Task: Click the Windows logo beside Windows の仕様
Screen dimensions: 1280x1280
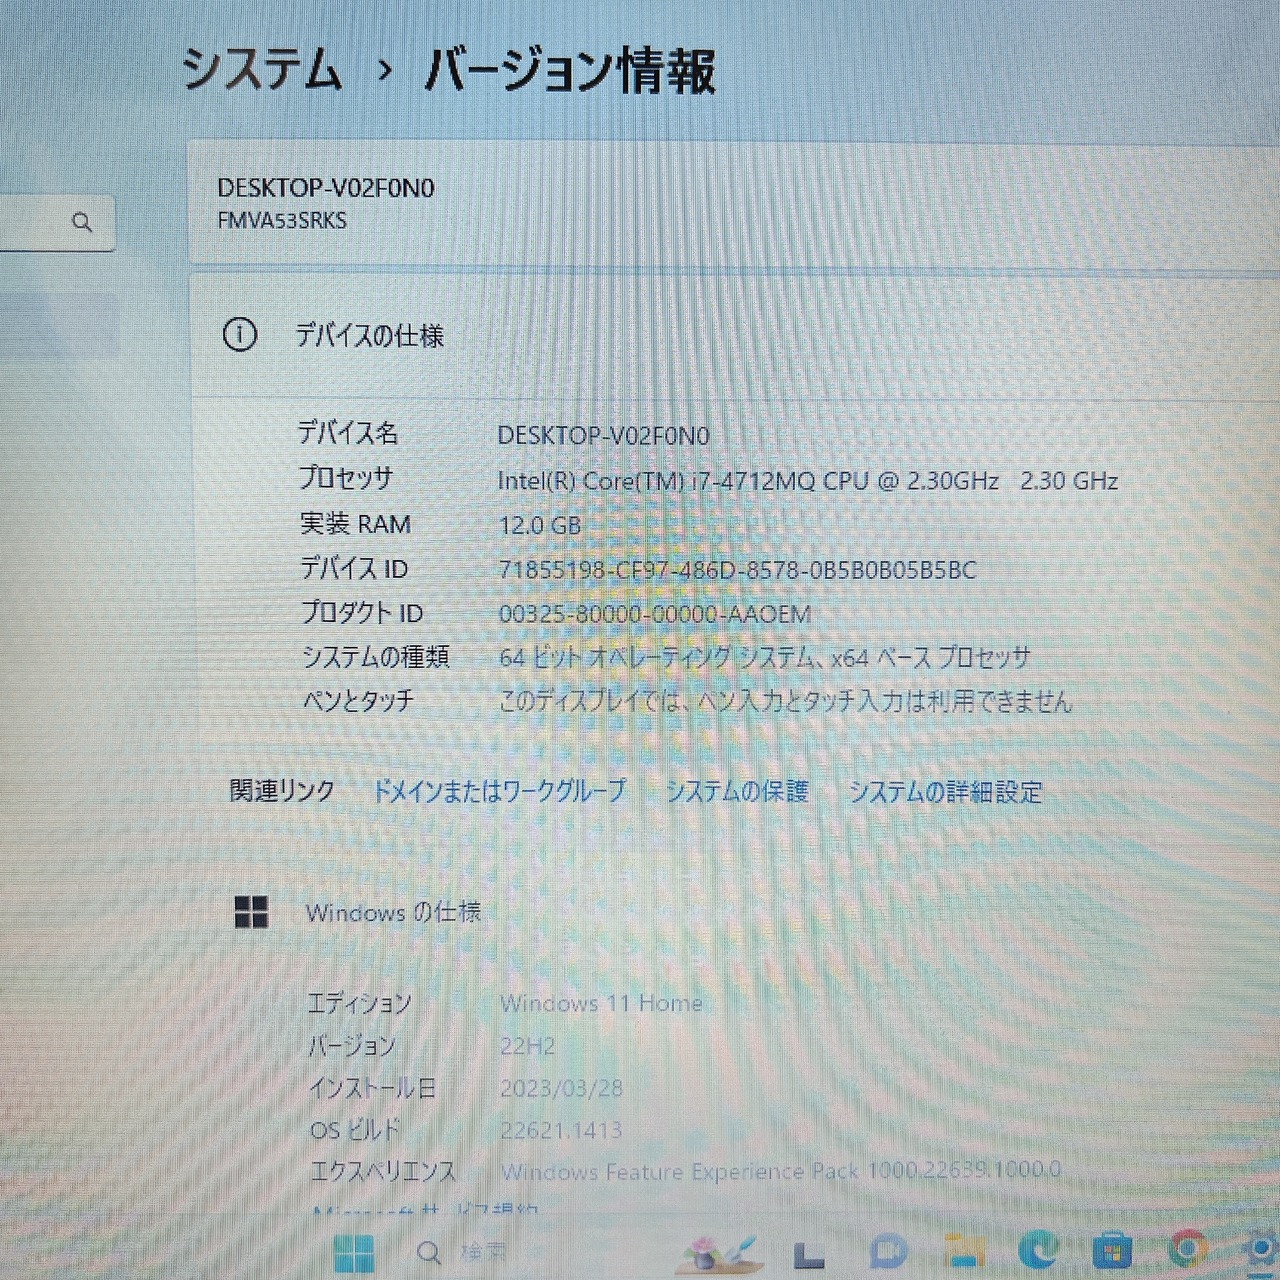Action: click(x=251, y=912)
